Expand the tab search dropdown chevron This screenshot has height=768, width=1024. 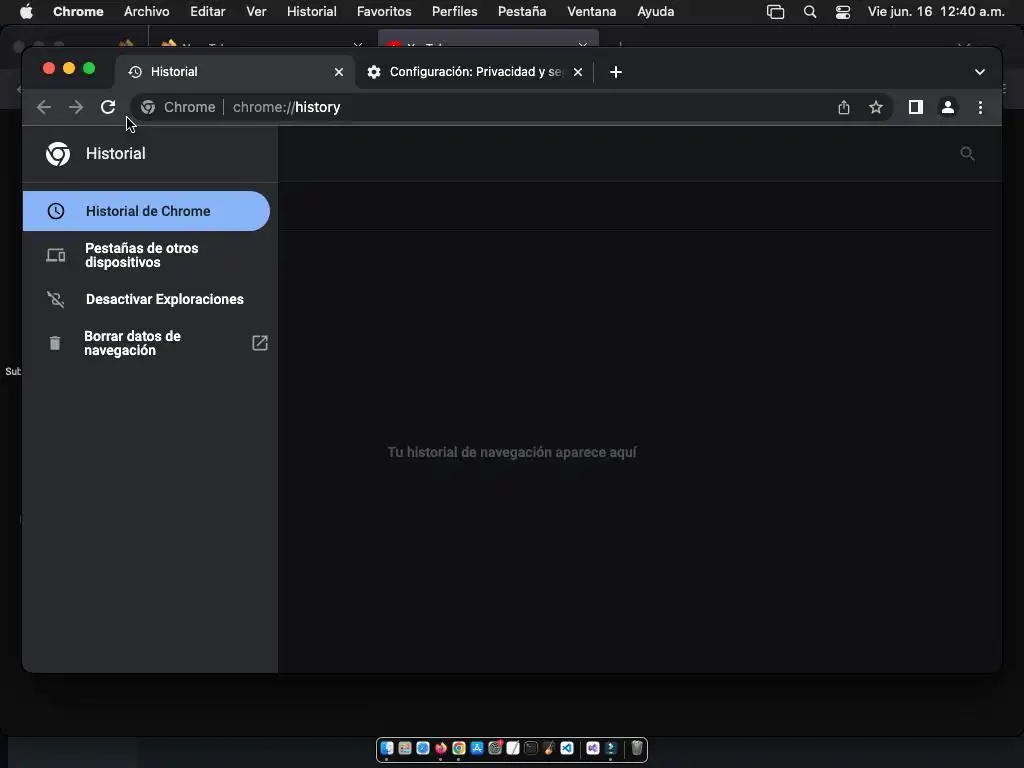(x=980, y=72)
